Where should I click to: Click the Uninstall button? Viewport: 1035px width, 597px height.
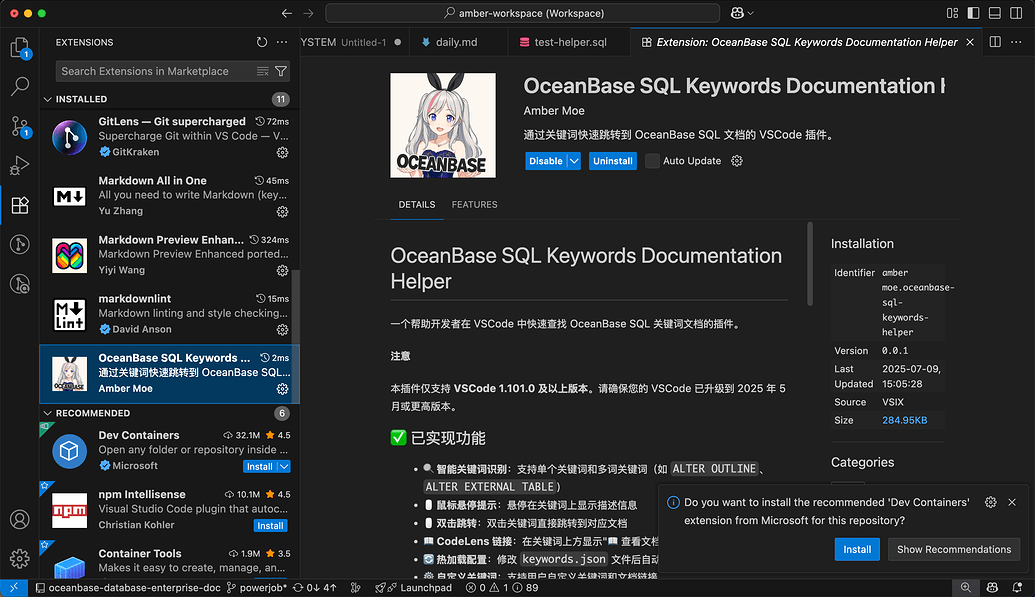pyautogui.click(x=612, y=161)
